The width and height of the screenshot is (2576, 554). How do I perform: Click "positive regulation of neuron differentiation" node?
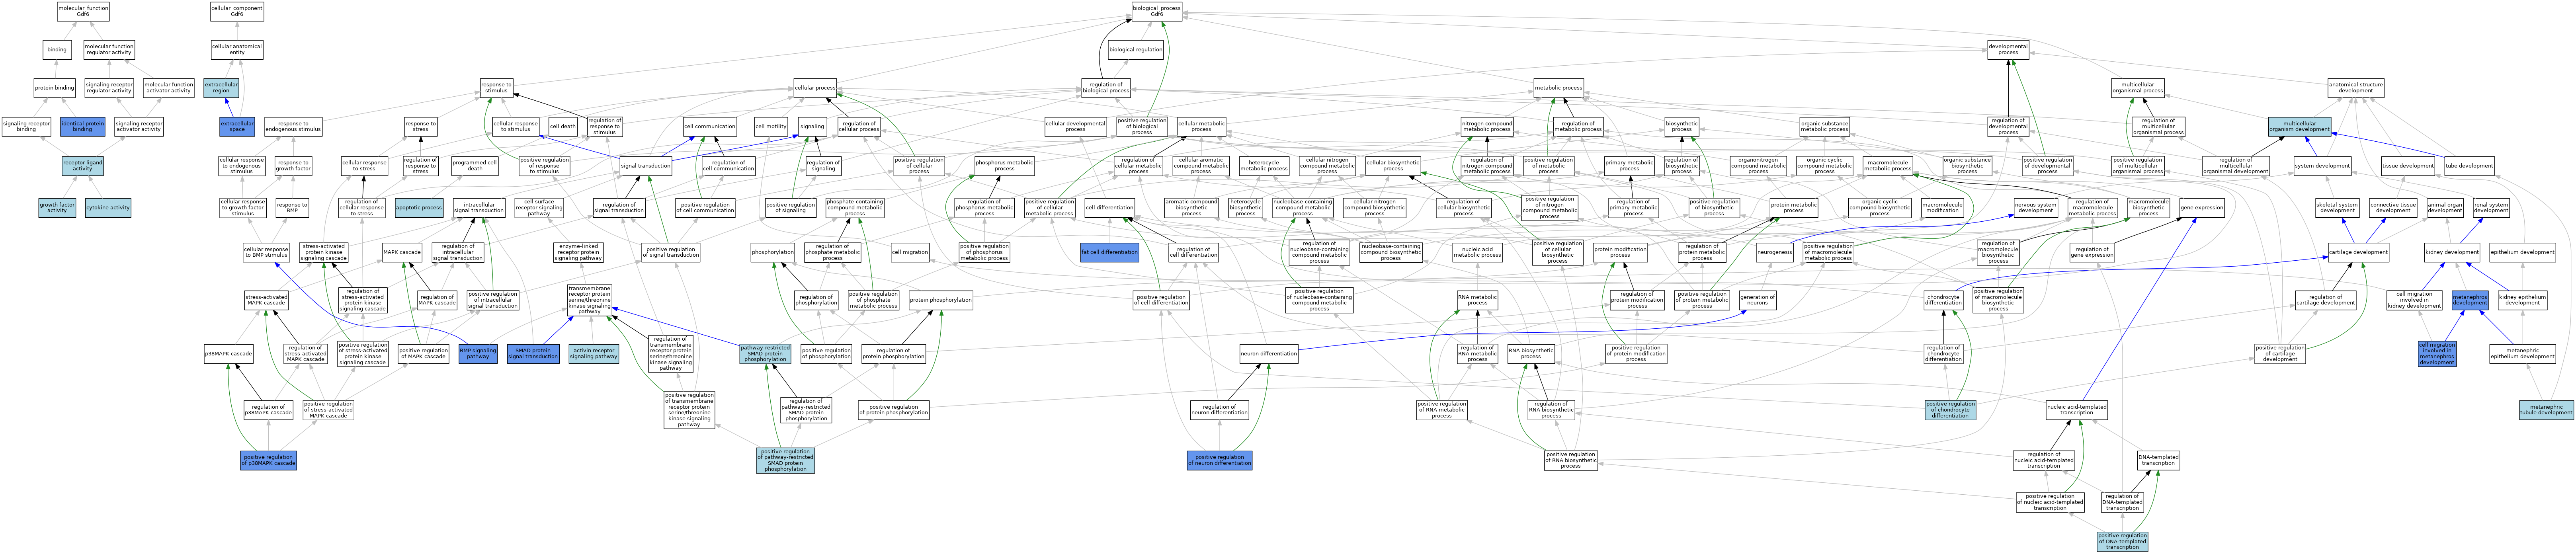[1219, 460]
